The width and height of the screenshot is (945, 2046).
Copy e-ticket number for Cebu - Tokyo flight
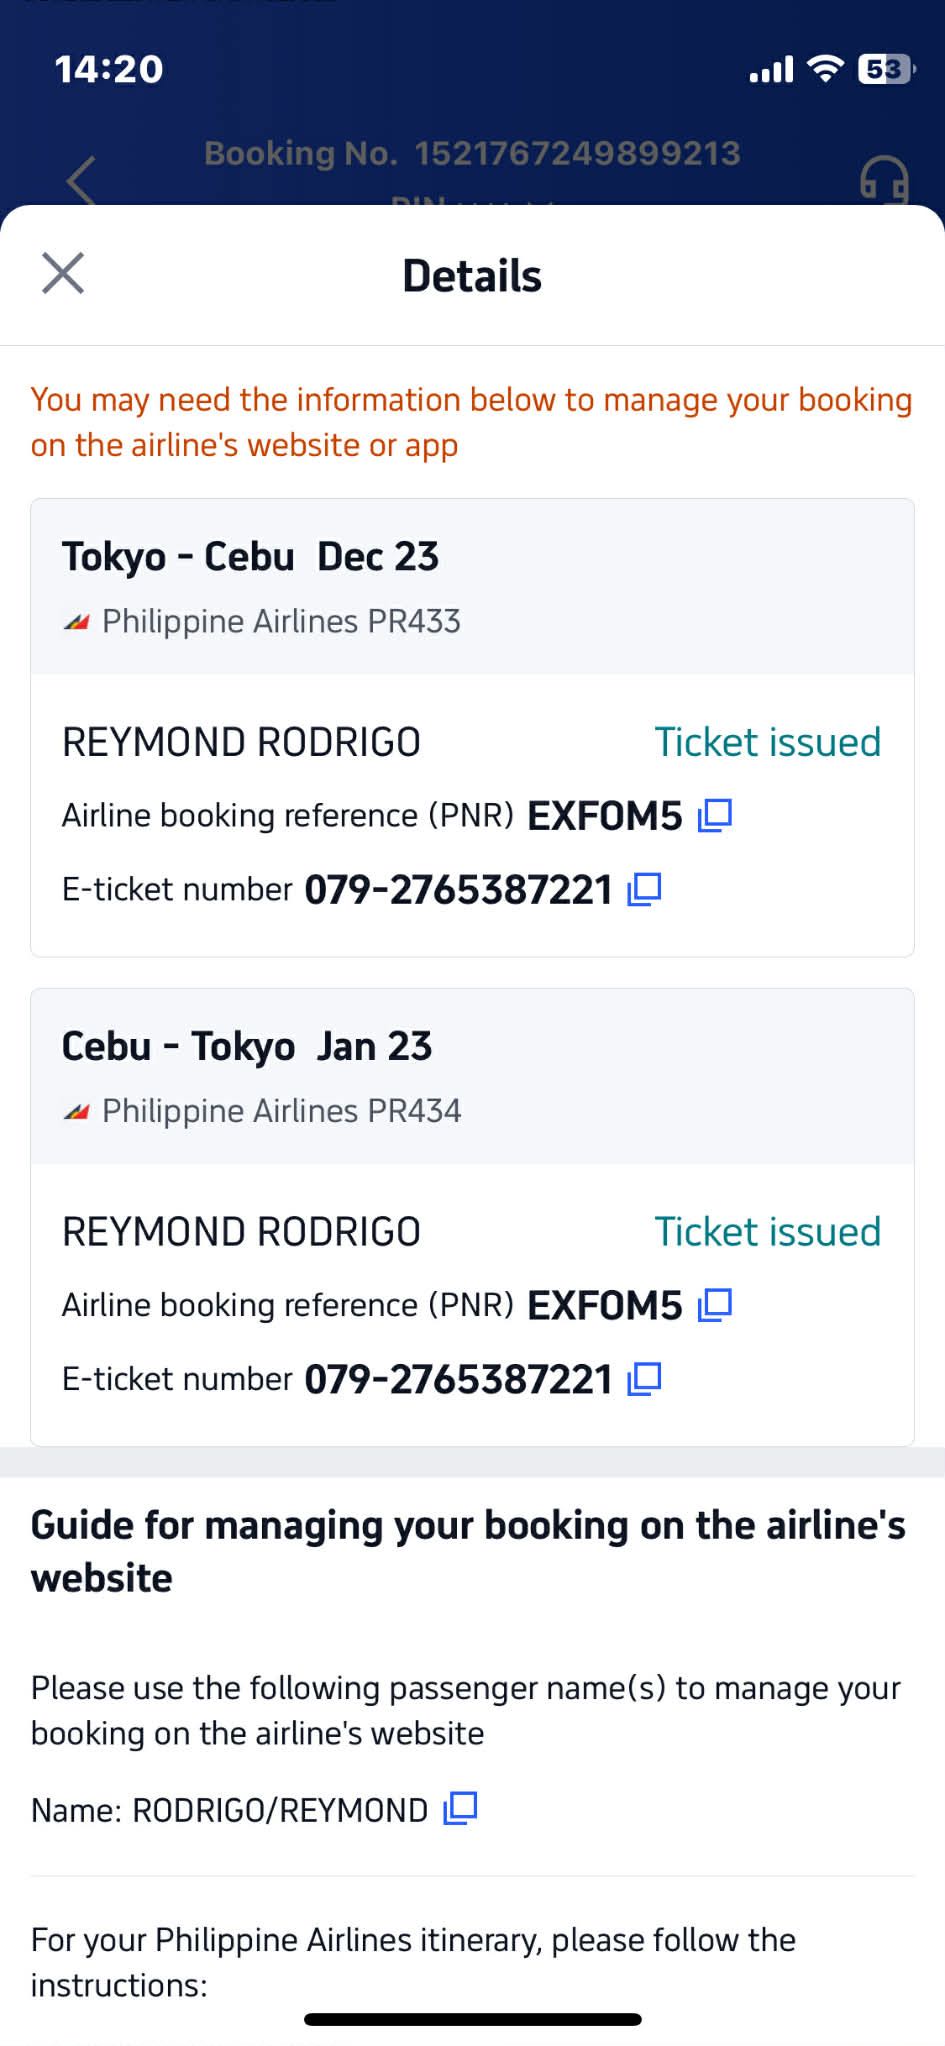click(x=644, y=1379)
